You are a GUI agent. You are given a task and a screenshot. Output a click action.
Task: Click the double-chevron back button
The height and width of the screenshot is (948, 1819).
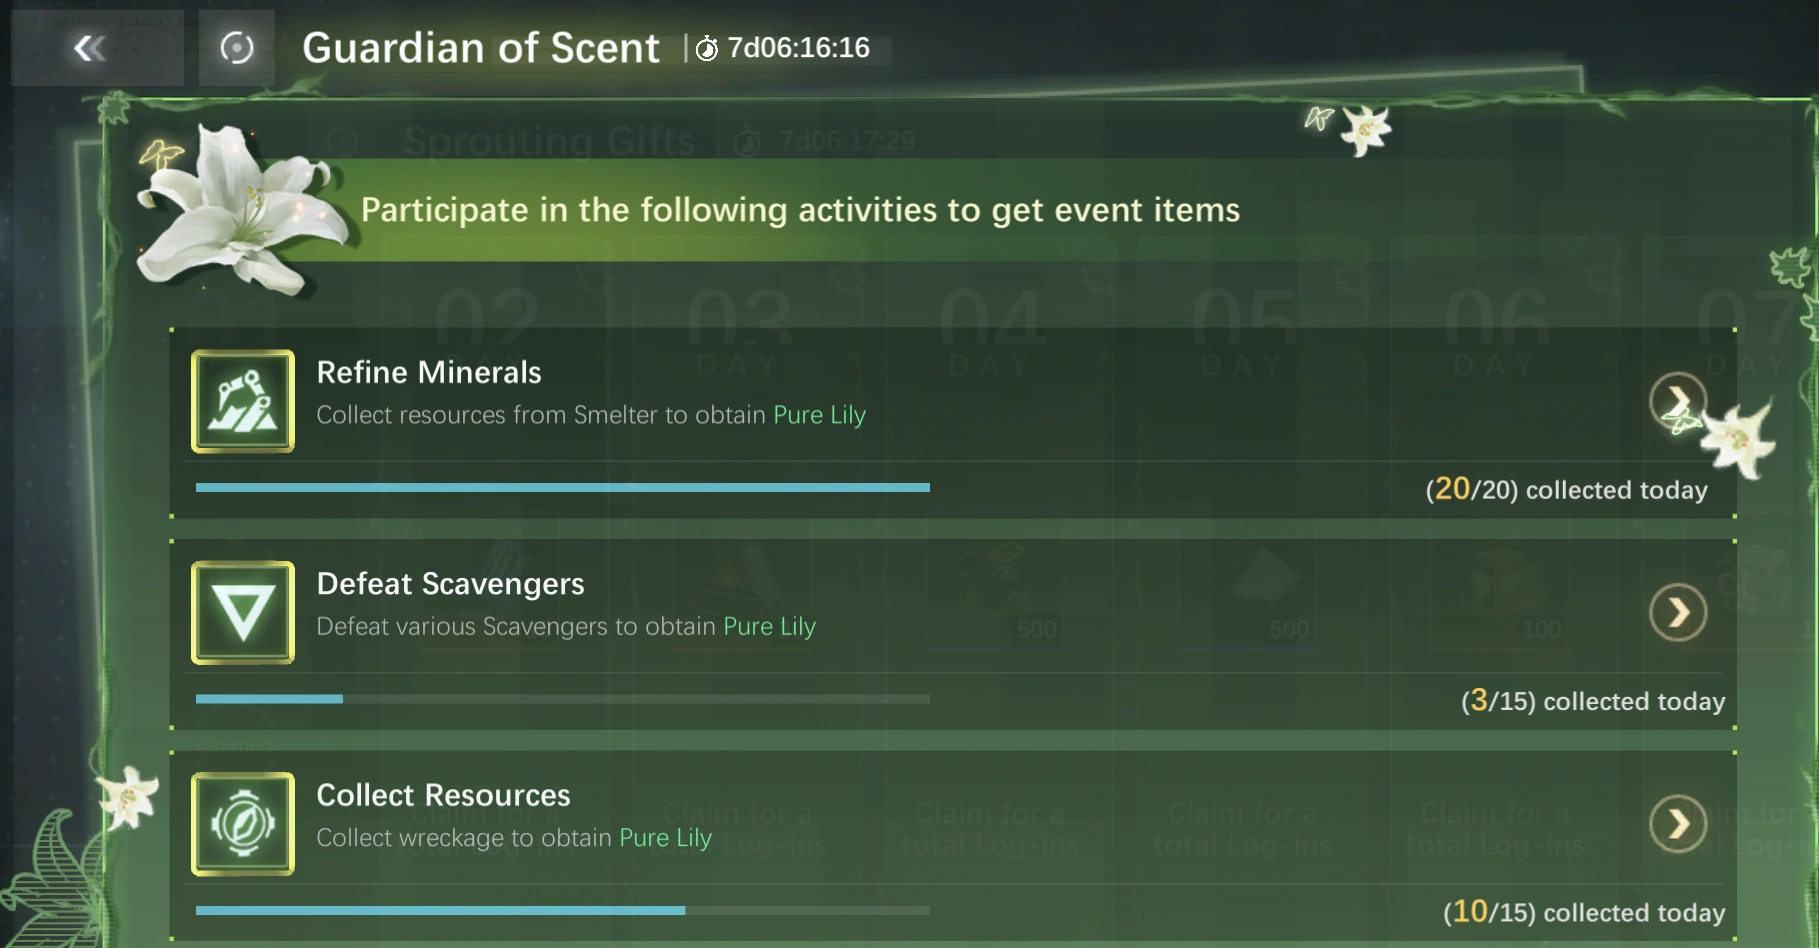pyautogui.click(x=90, y=48)
